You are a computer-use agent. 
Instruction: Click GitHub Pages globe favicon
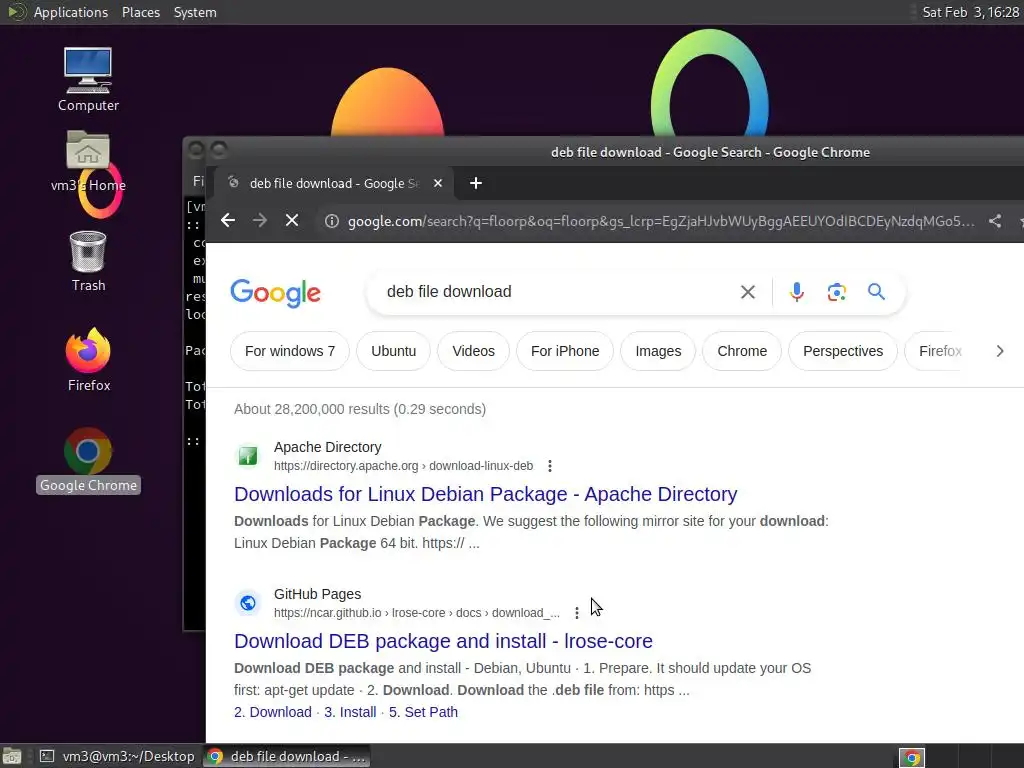(248, 603)
